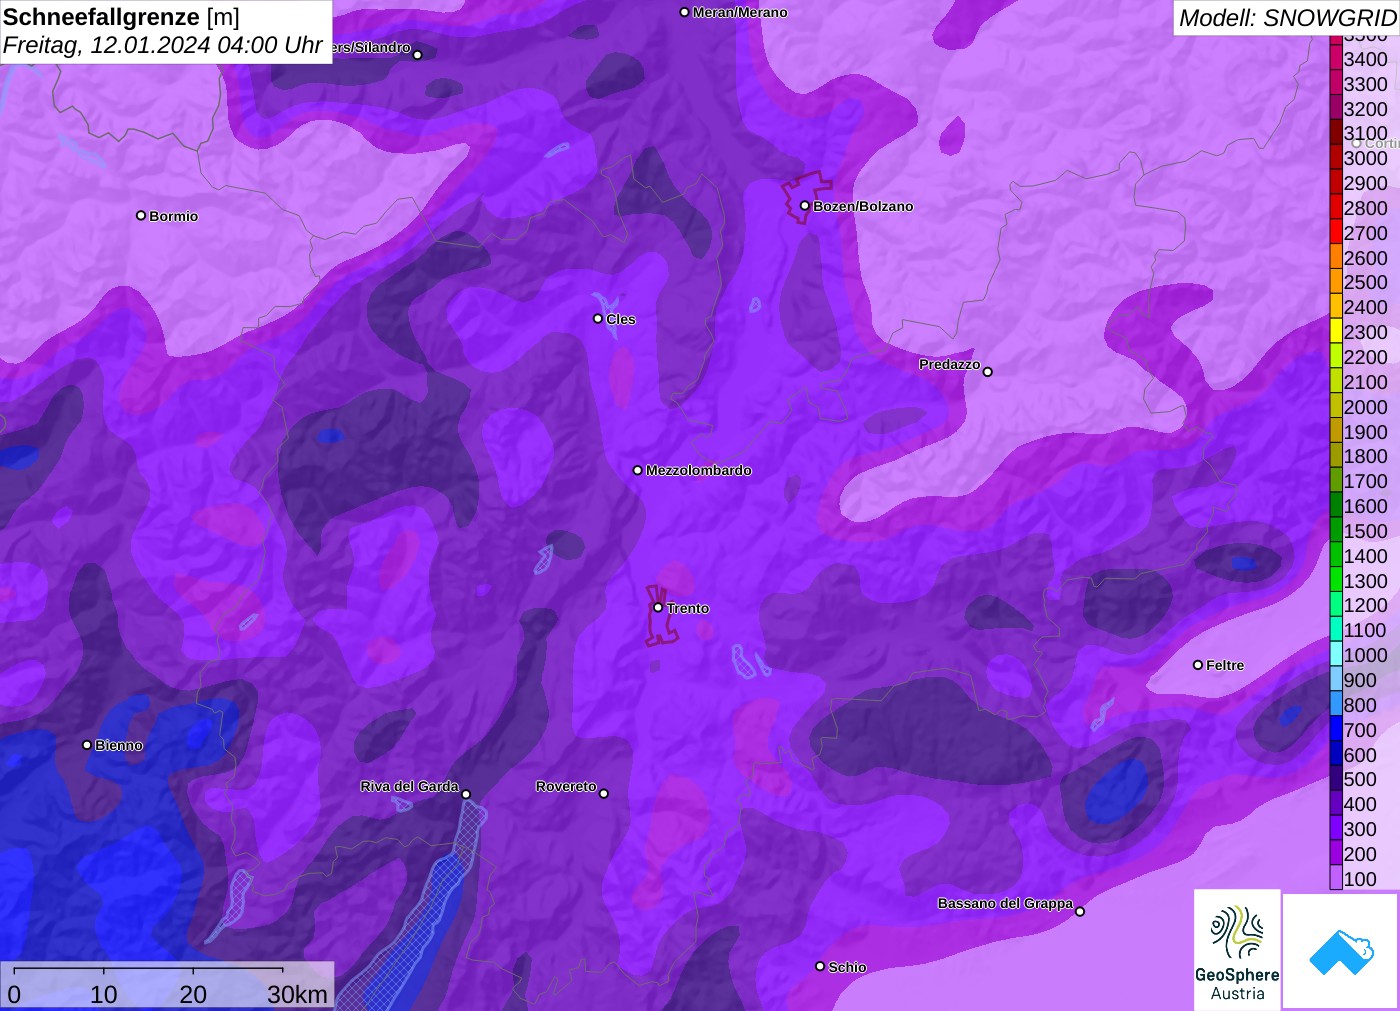Viewport: 1400px width, 1011px height.
Task: Click the legend value 2900
Action: click(1365, 183)
